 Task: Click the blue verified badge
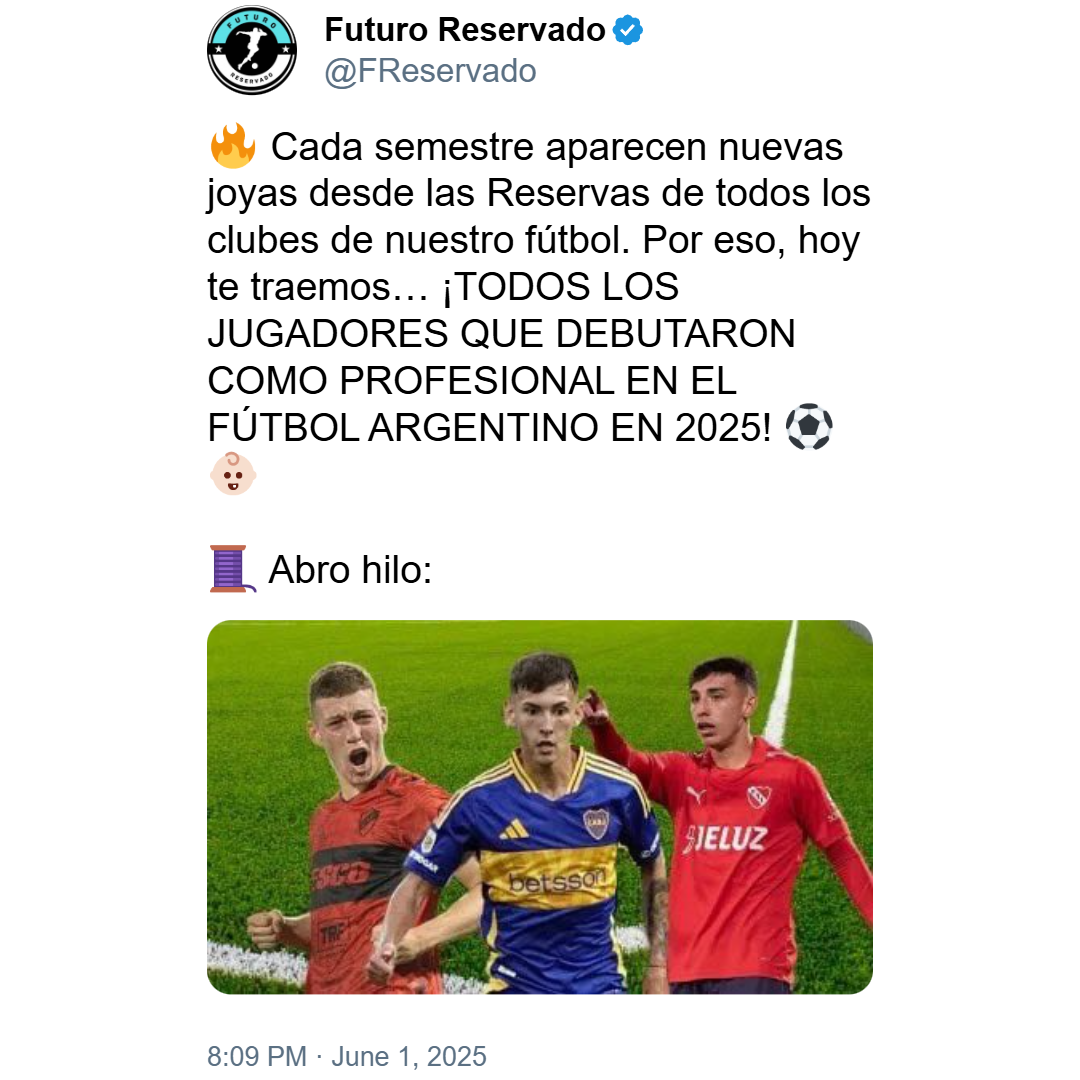(627, 30)
